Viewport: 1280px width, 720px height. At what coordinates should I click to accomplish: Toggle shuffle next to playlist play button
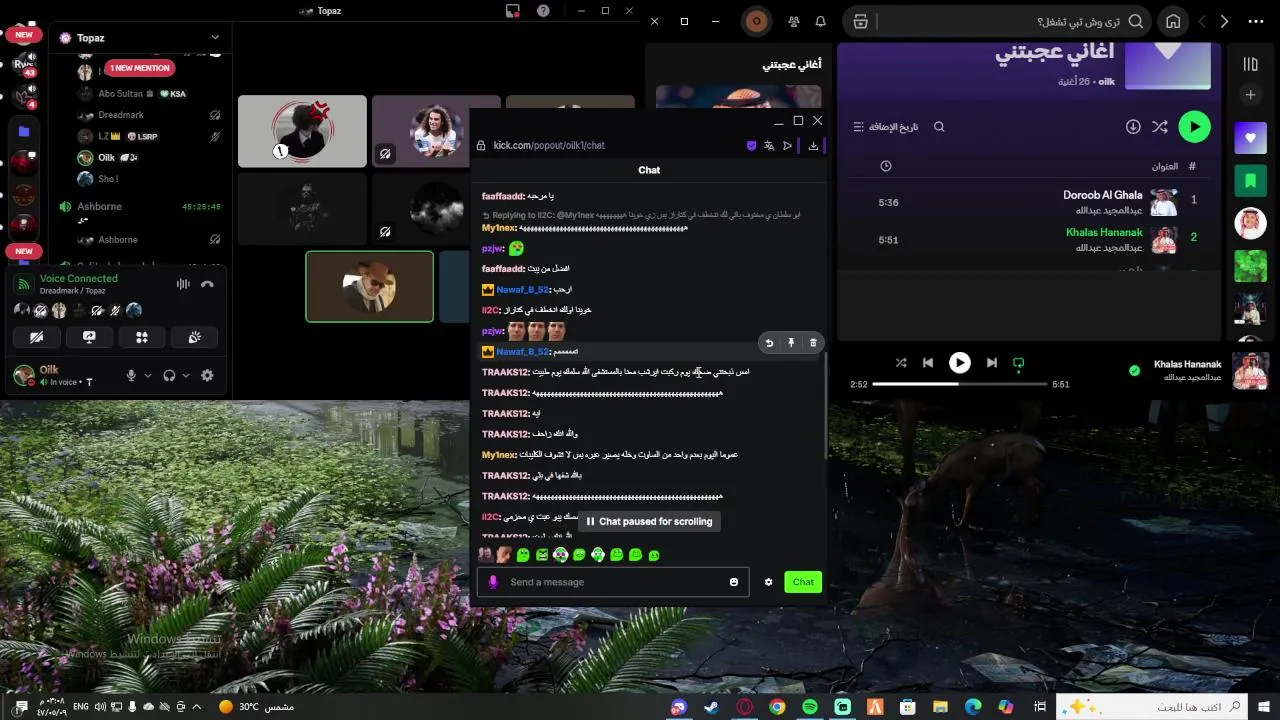click(x=1160, y=127)
